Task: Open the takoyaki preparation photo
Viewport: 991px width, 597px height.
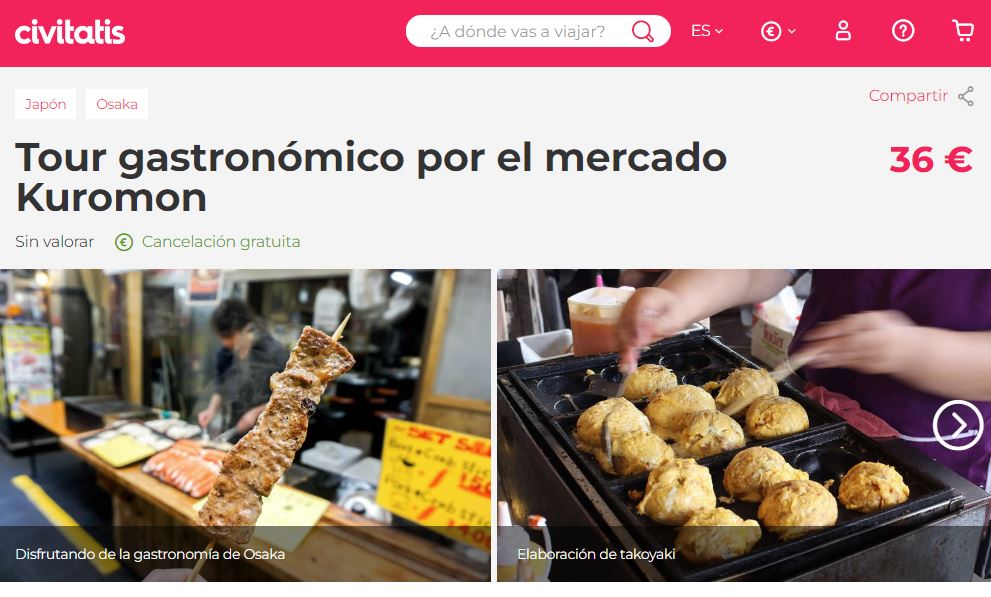Action: click(x=744, y=425)
